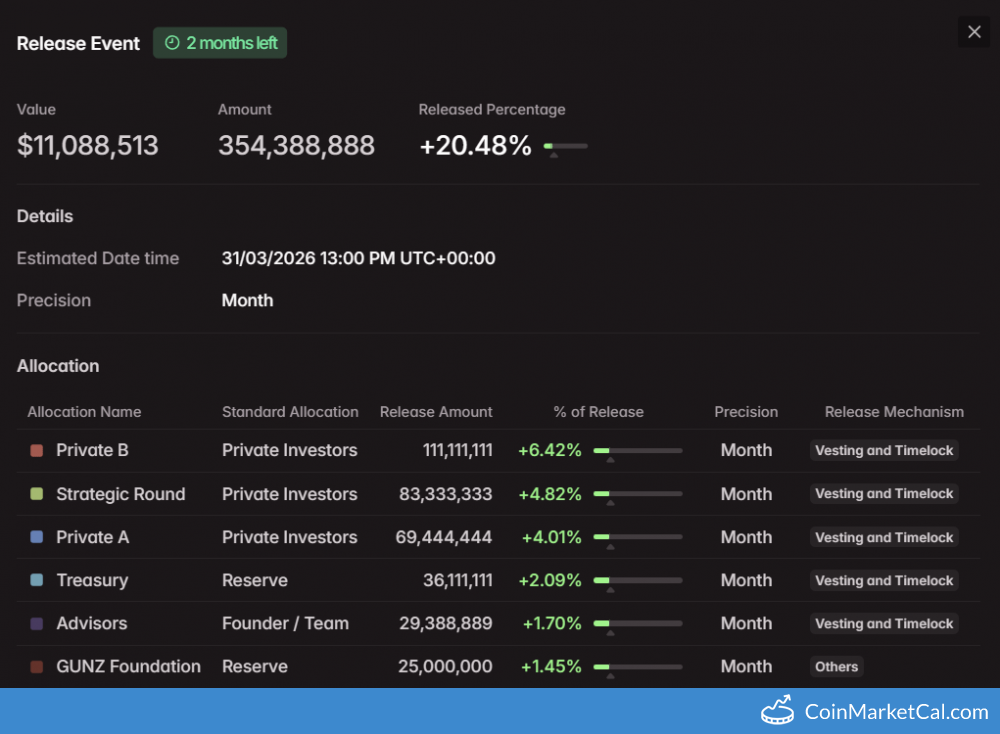
Task: Click the clock icon in time-left badge
Action: [172, 43]
